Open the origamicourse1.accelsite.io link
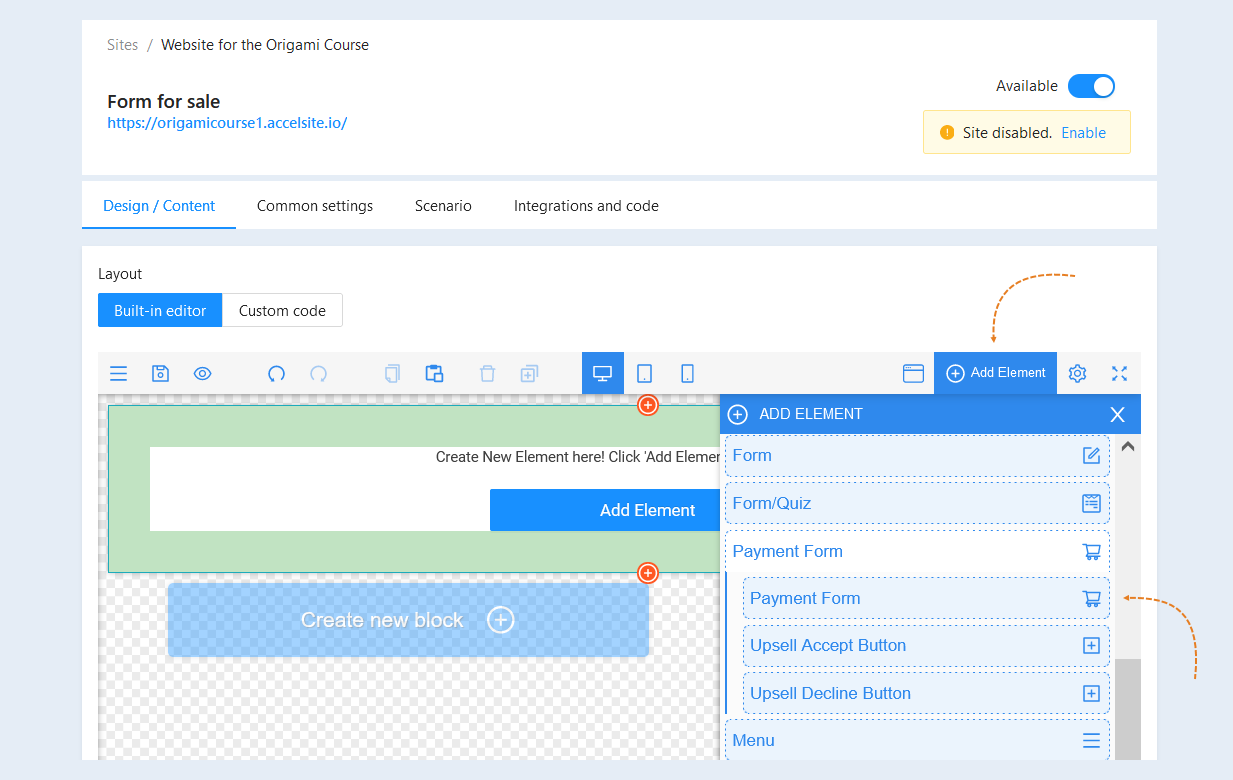The height and width of the screenshot is (780, 1233). pyautogui.click(x=227, y=123)
